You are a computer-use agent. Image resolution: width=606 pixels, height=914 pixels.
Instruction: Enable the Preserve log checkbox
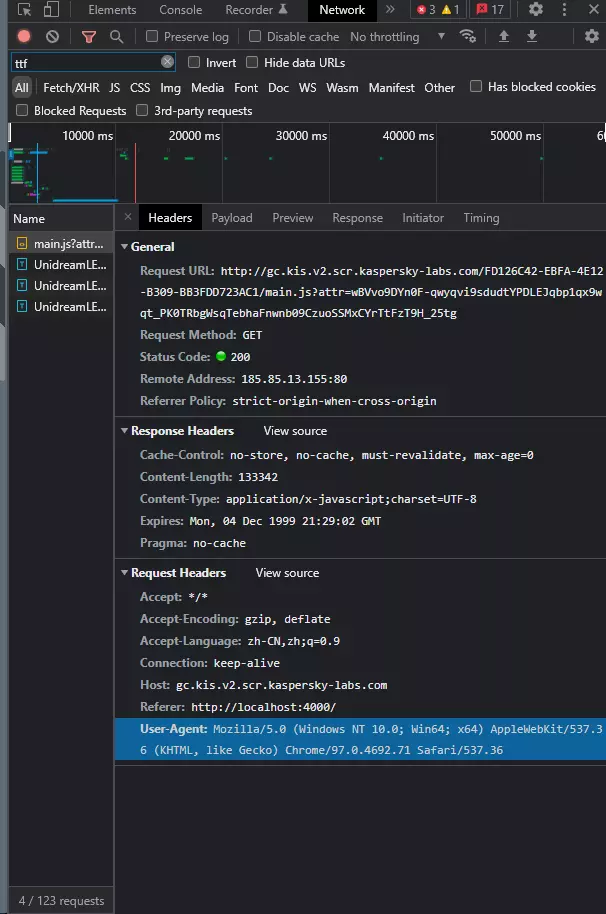pos(152,37)
